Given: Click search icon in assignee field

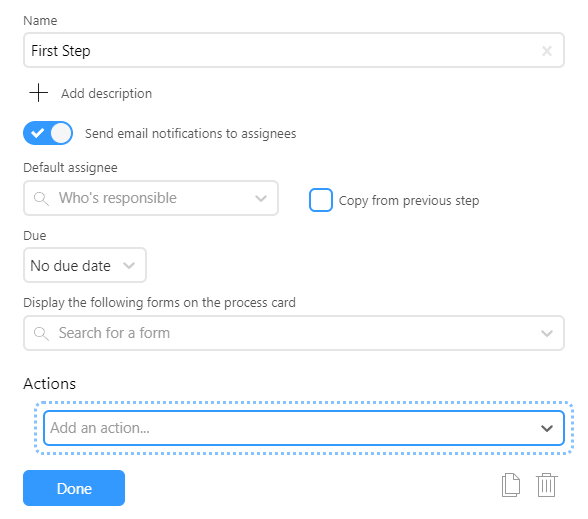Looking at the screenshot, I should pos(41,198).
